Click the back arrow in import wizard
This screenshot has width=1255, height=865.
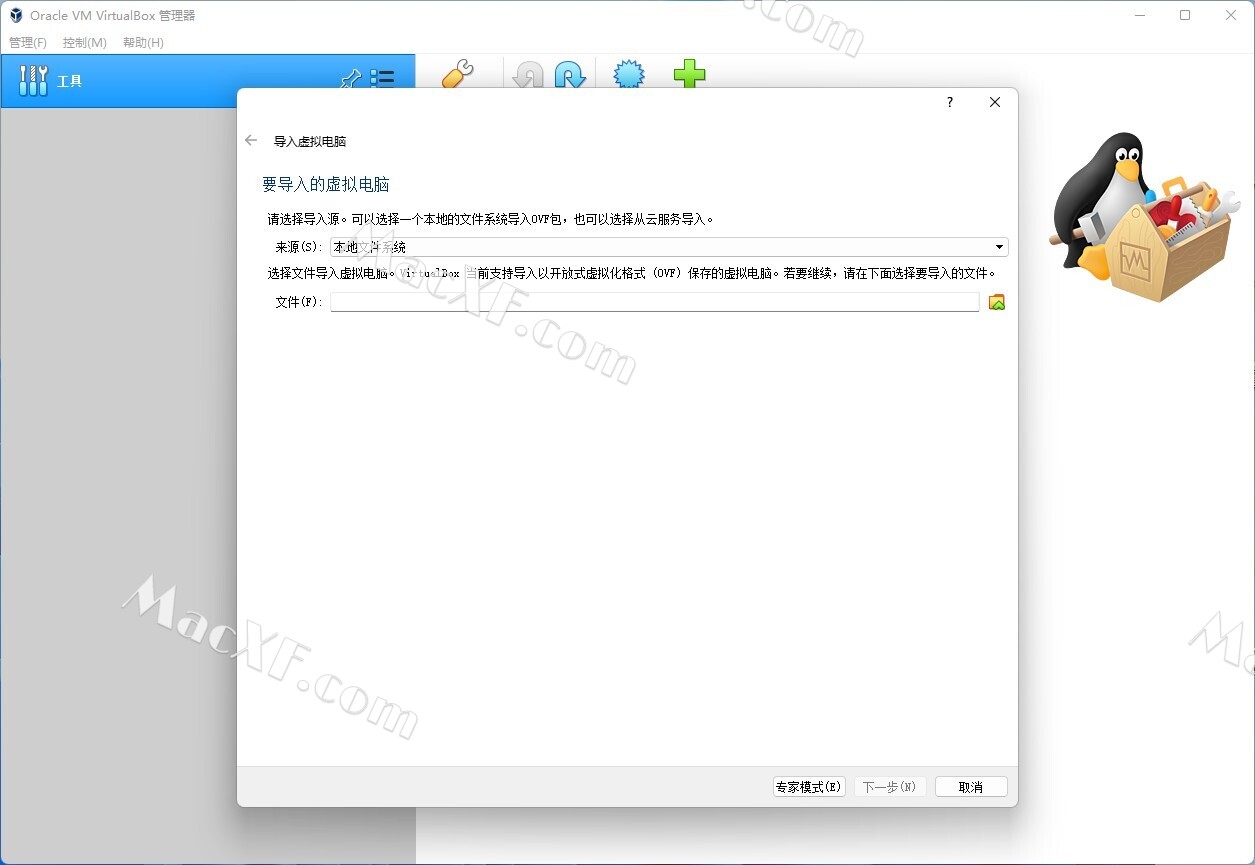coord(251,141)
